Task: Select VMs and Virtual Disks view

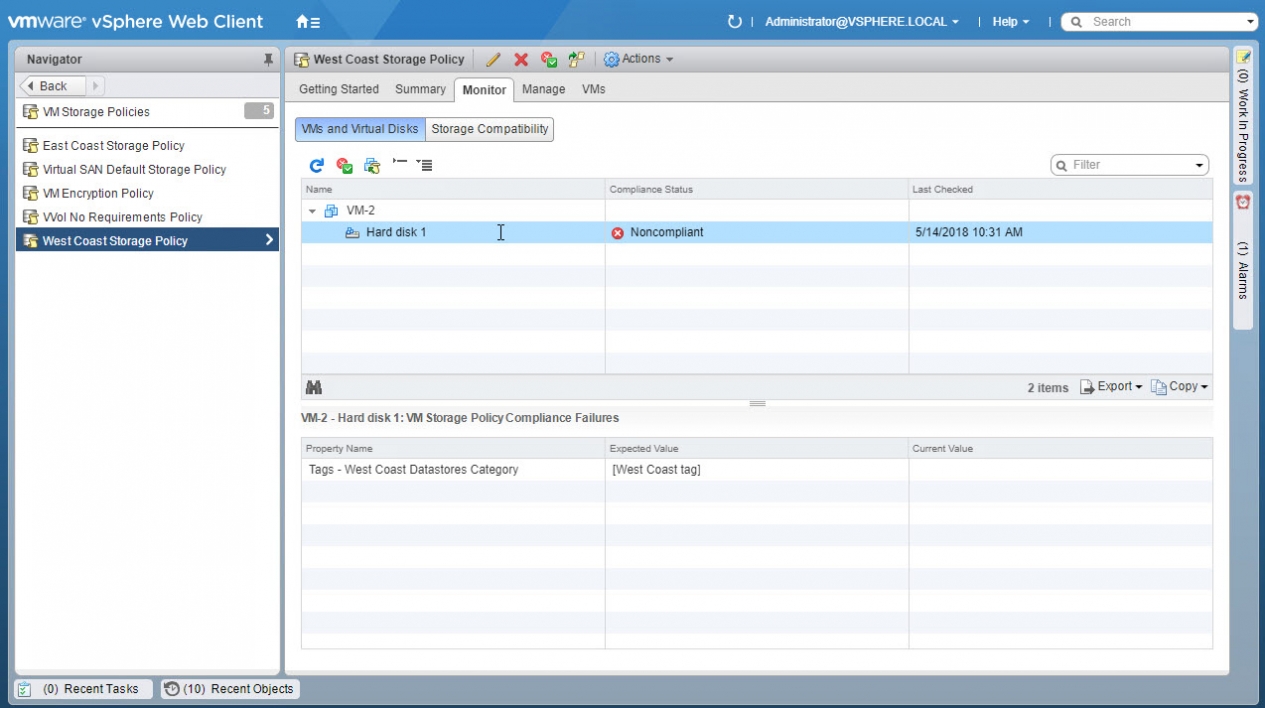Action: pos(360,129)
